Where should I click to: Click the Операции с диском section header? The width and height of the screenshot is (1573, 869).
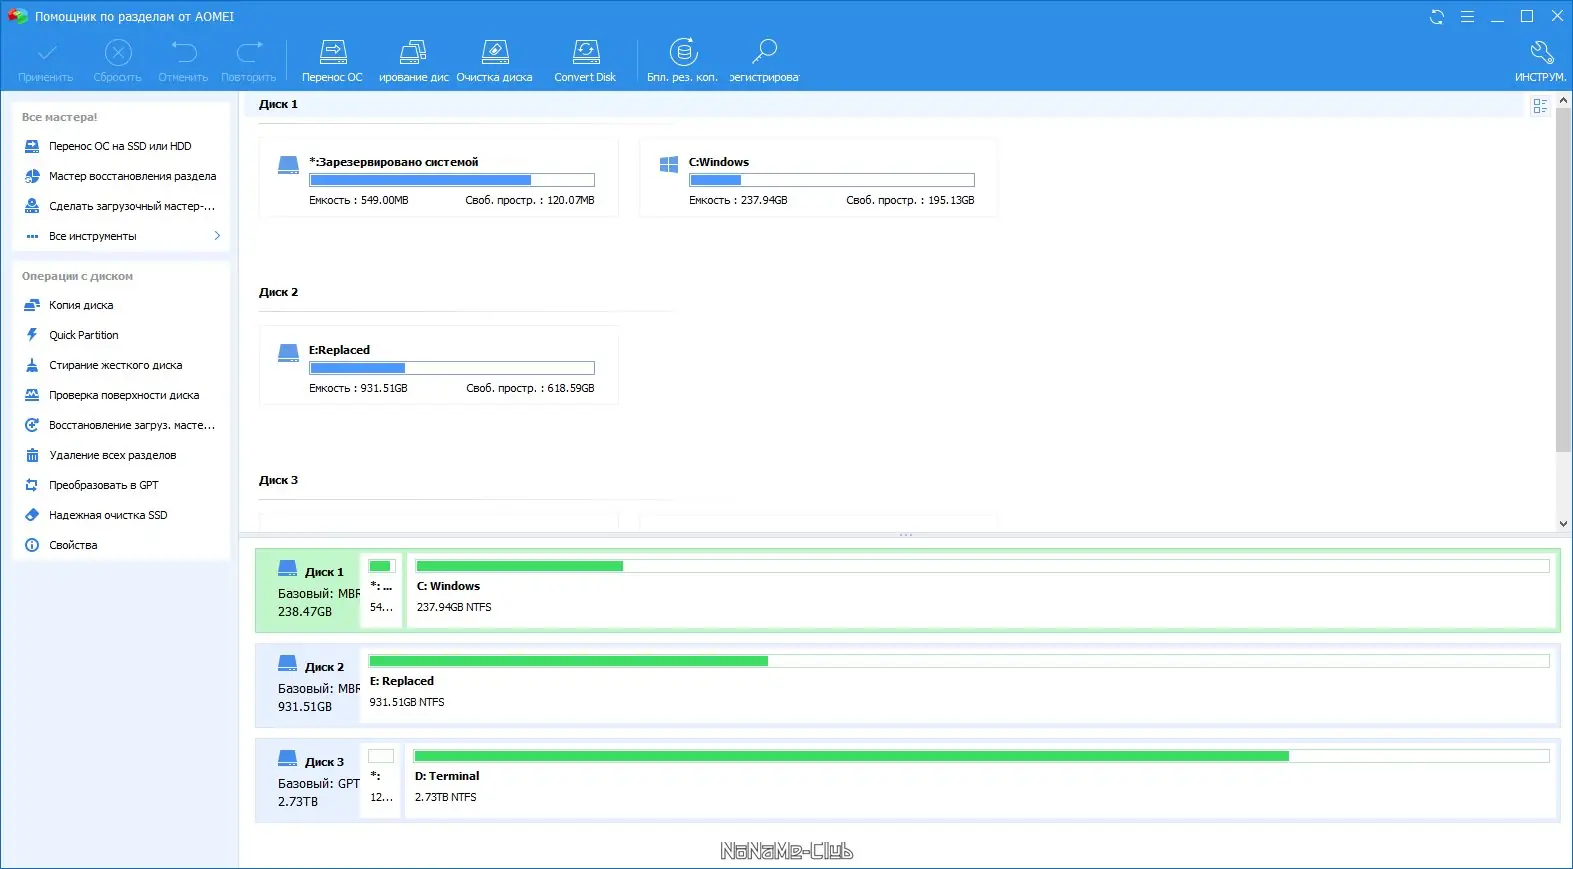point(77,276)
